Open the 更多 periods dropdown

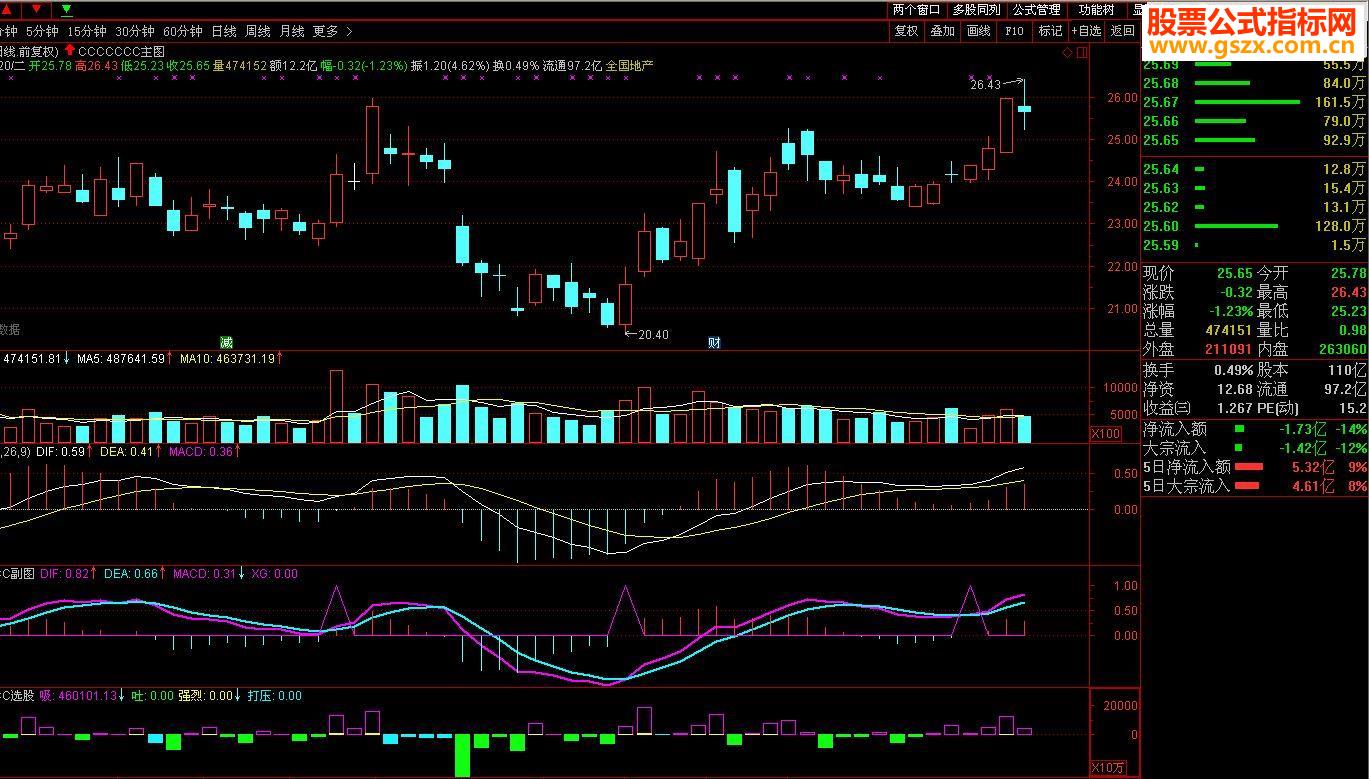point(326,31)
